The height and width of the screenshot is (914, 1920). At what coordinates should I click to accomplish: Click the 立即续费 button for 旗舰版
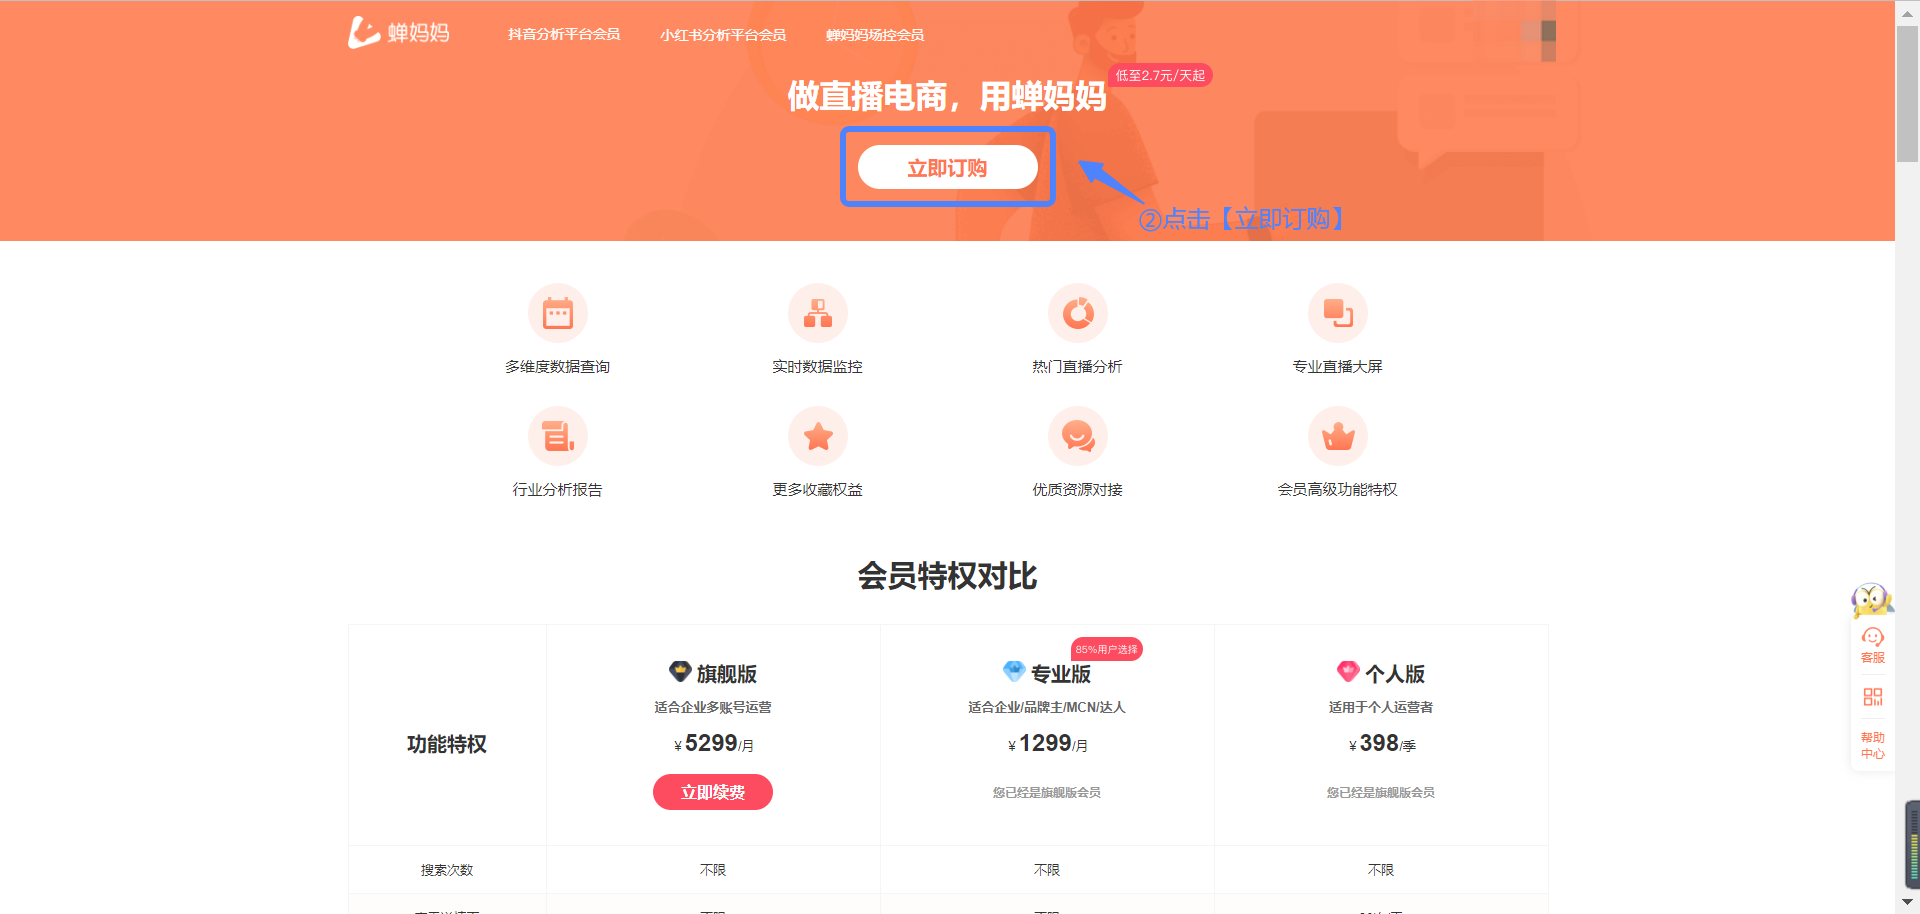point(713,792)
